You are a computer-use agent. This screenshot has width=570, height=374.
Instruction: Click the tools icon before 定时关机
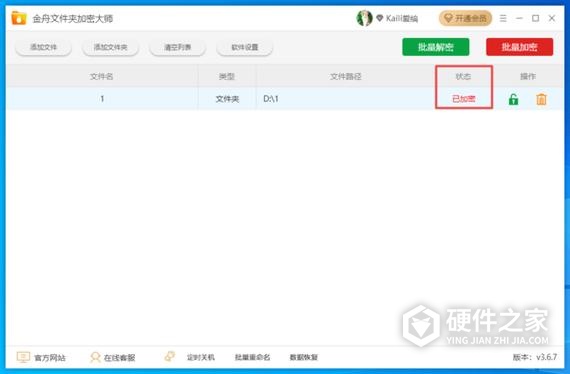click(x=169, y=357)
